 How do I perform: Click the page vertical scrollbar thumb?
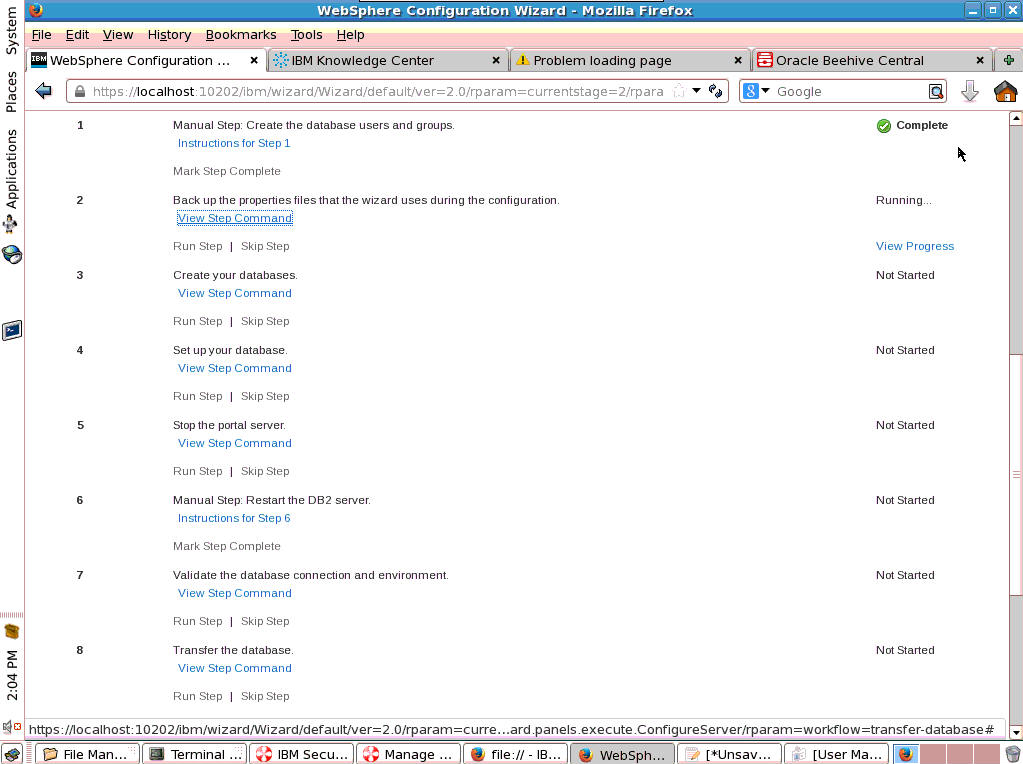coord(1015,474)
